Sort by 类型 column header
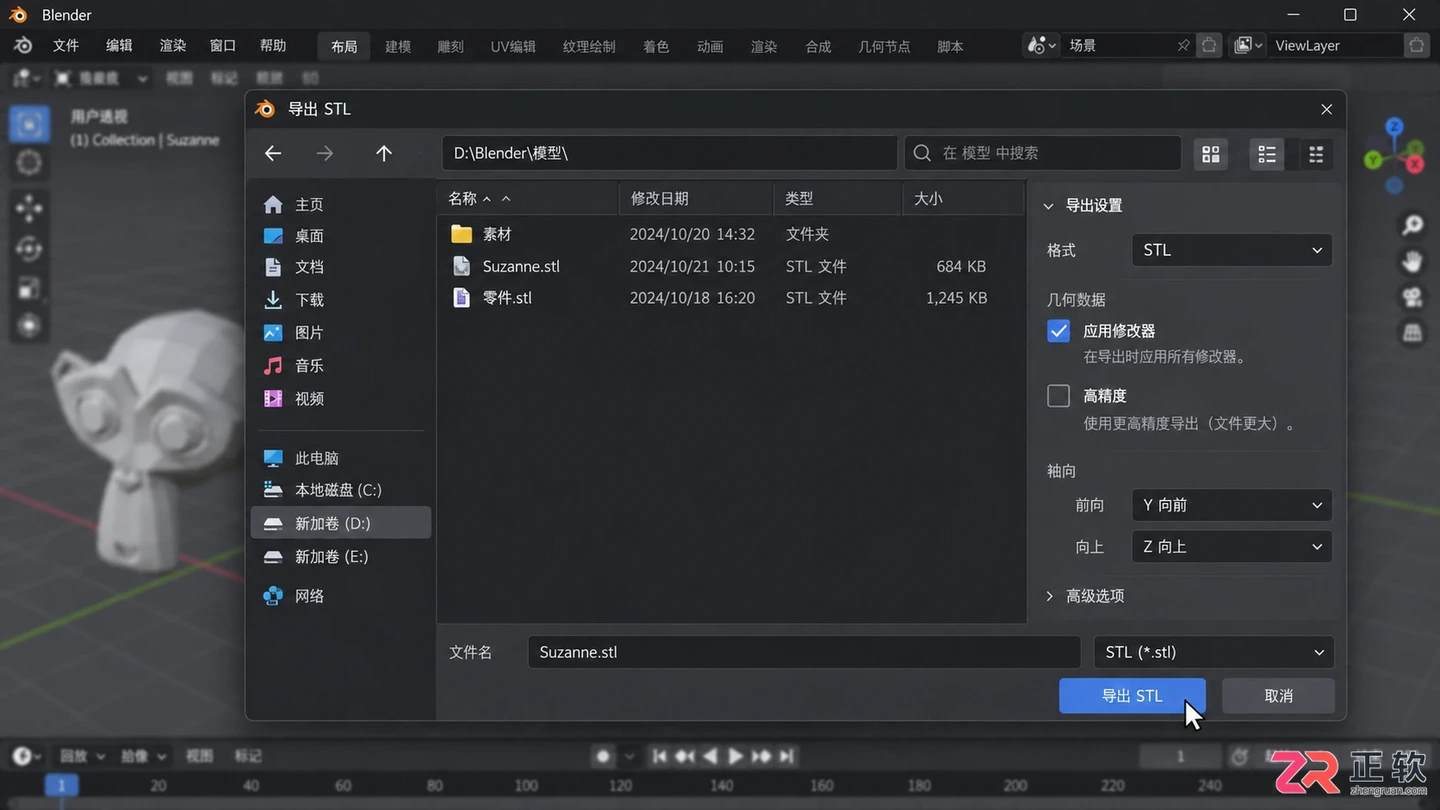This screenshot has width=1440, height=810. (x=838, y=199)
